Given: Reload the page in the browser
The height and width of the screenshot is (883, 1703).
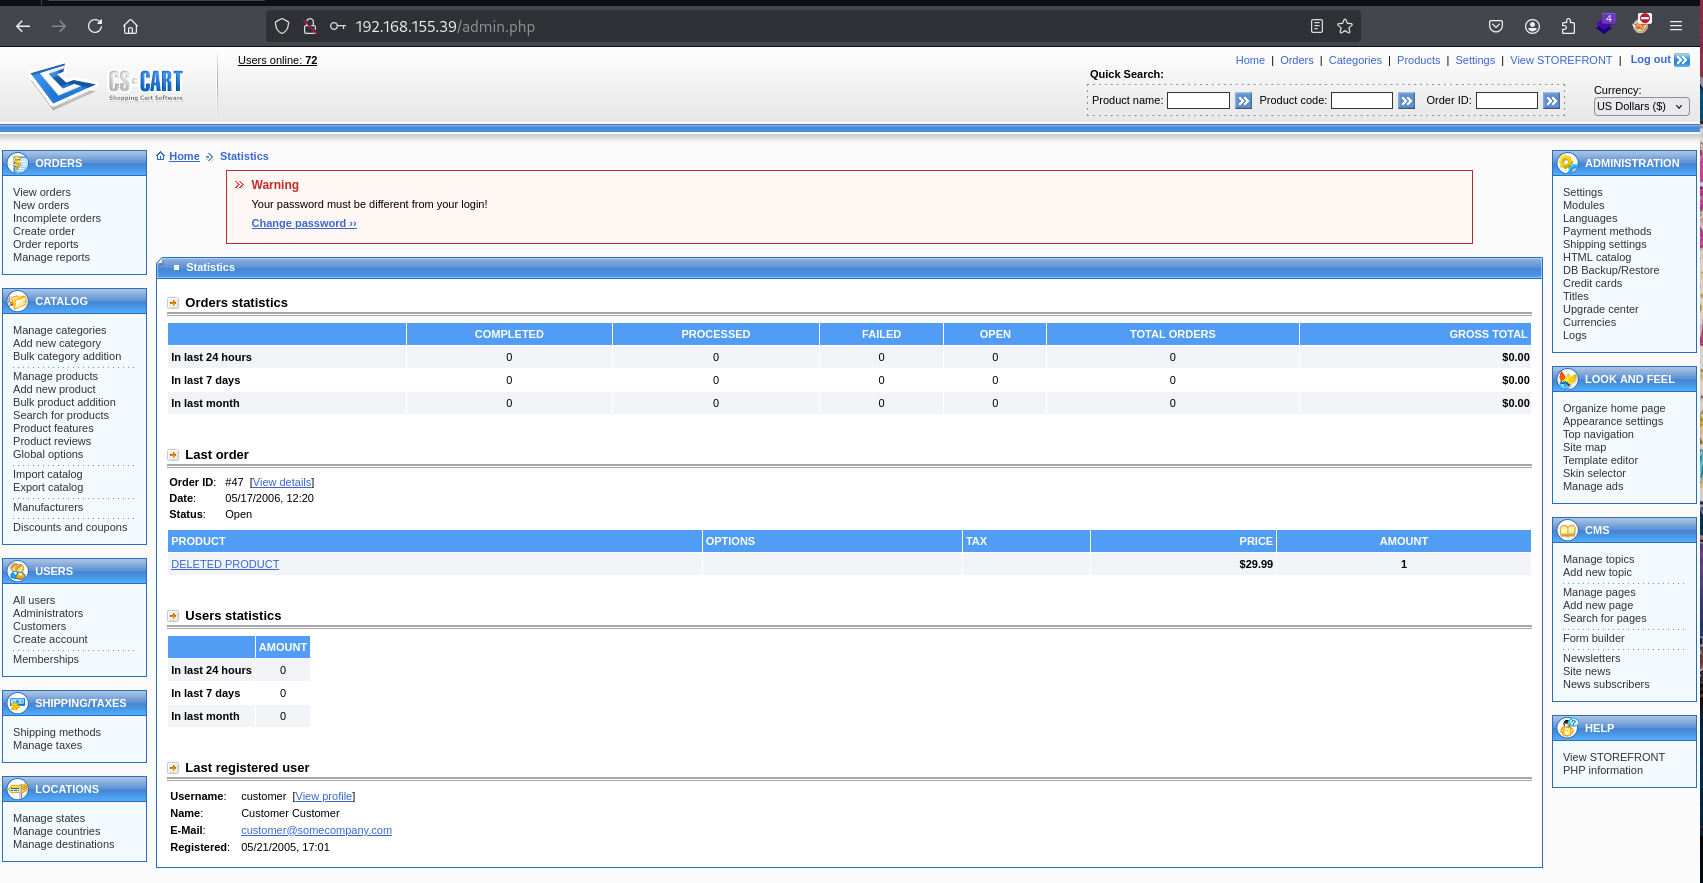Looking at the screenshot, I should (95, 26).
